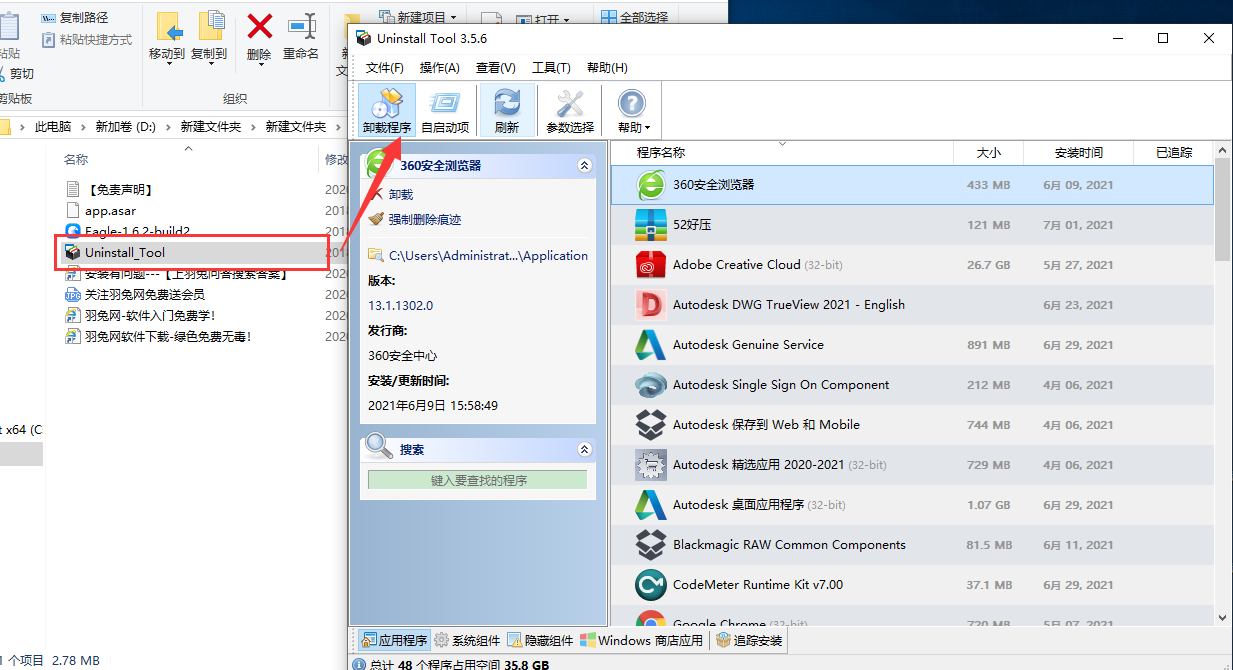This screenshot has height=670, width=1233.
Task: Select the 关注羽兔网免费送会员 JPG icon
Action: (72, 294)
